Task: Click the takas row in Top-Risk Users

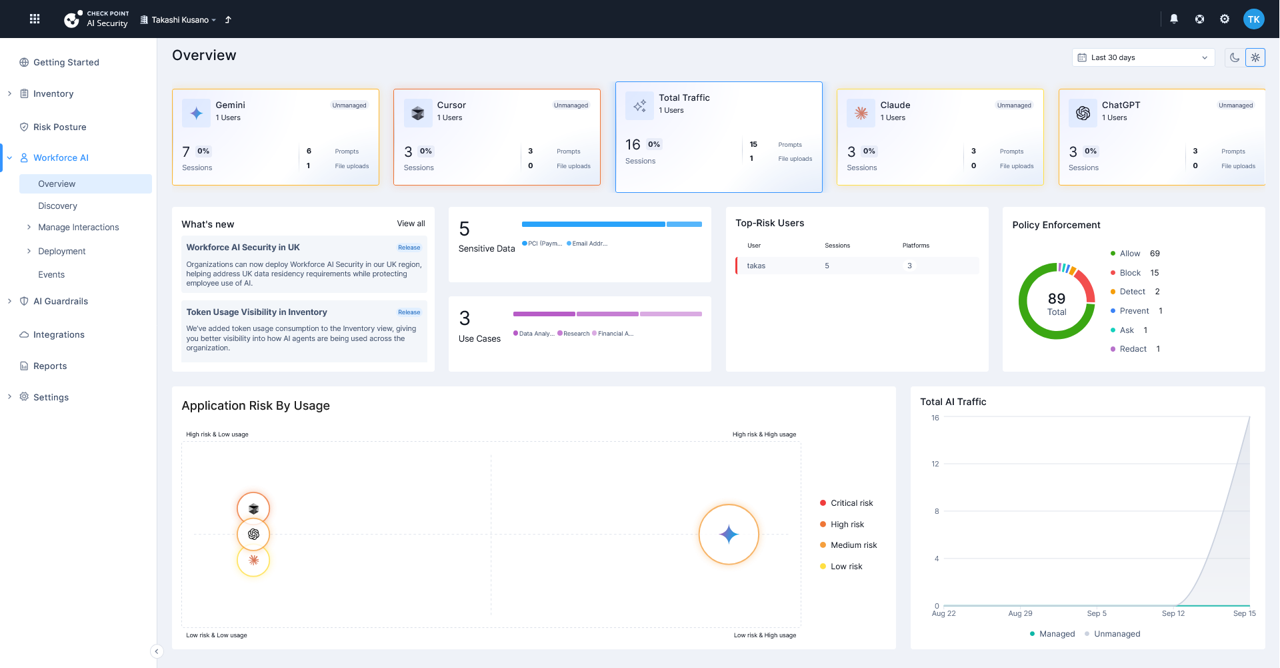Action: click(x=858, y=266)
